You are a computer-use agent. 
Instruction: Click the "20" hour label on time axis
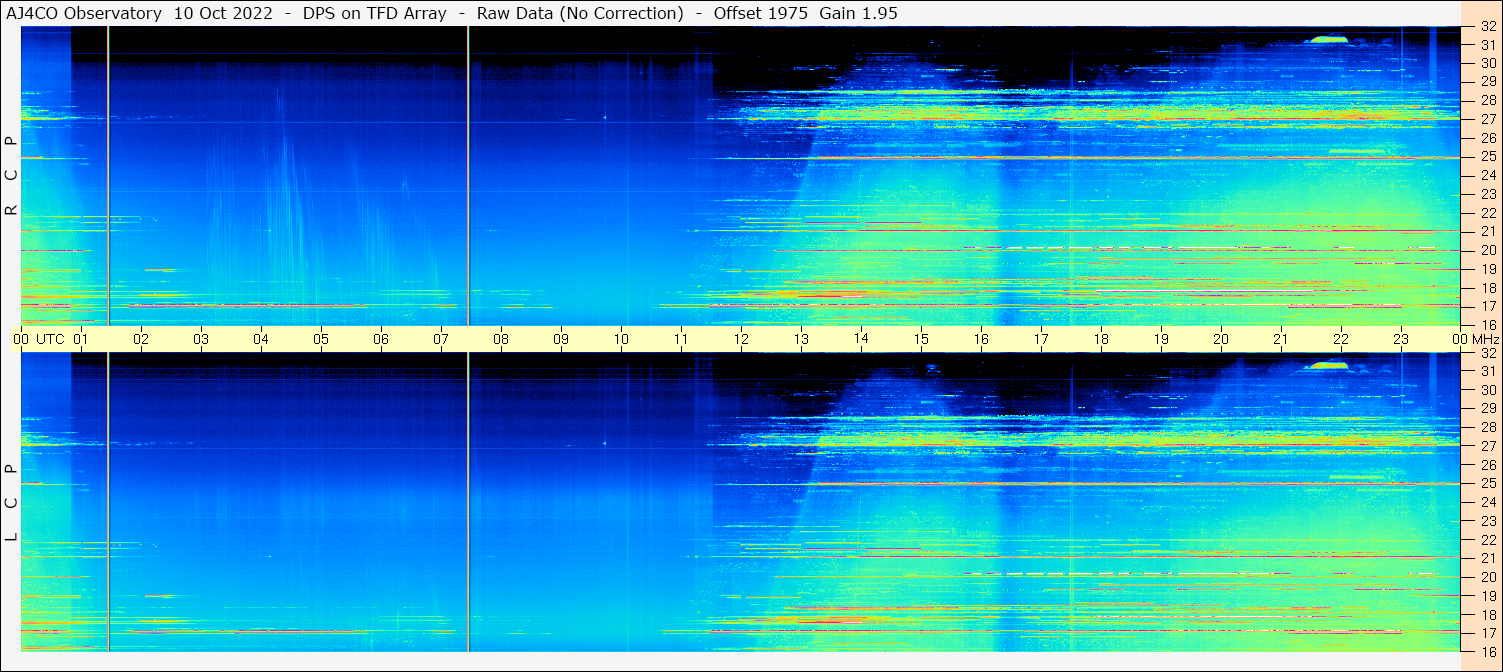click(x=1221, y=339)
